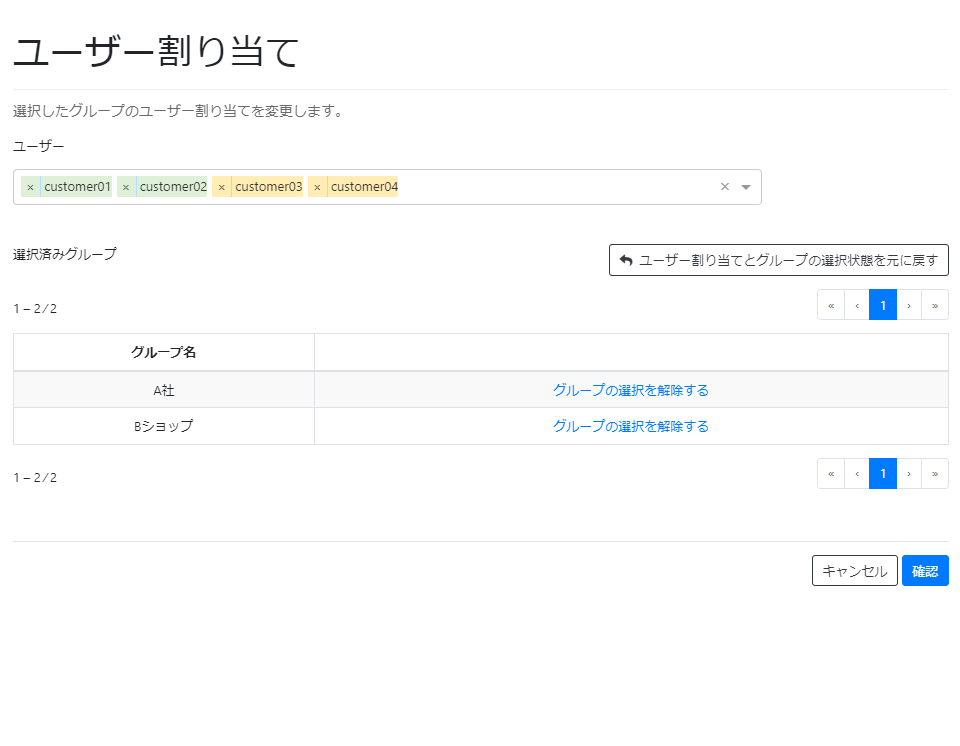Remove the customer02 tag from users

coord(126,186)
